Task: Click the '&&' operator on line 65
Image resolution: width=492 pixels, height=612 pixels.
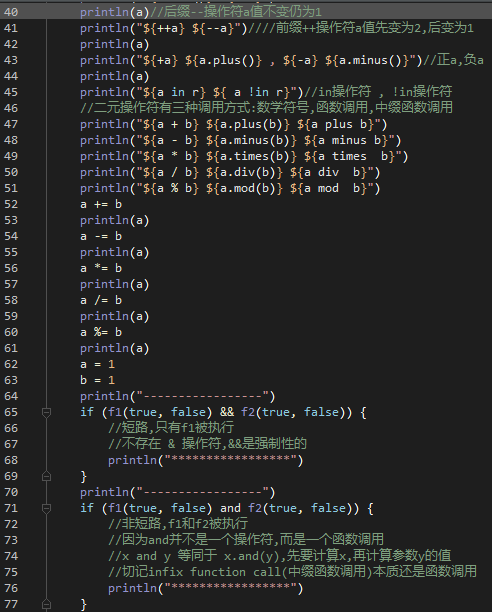Action: [227, 412]
